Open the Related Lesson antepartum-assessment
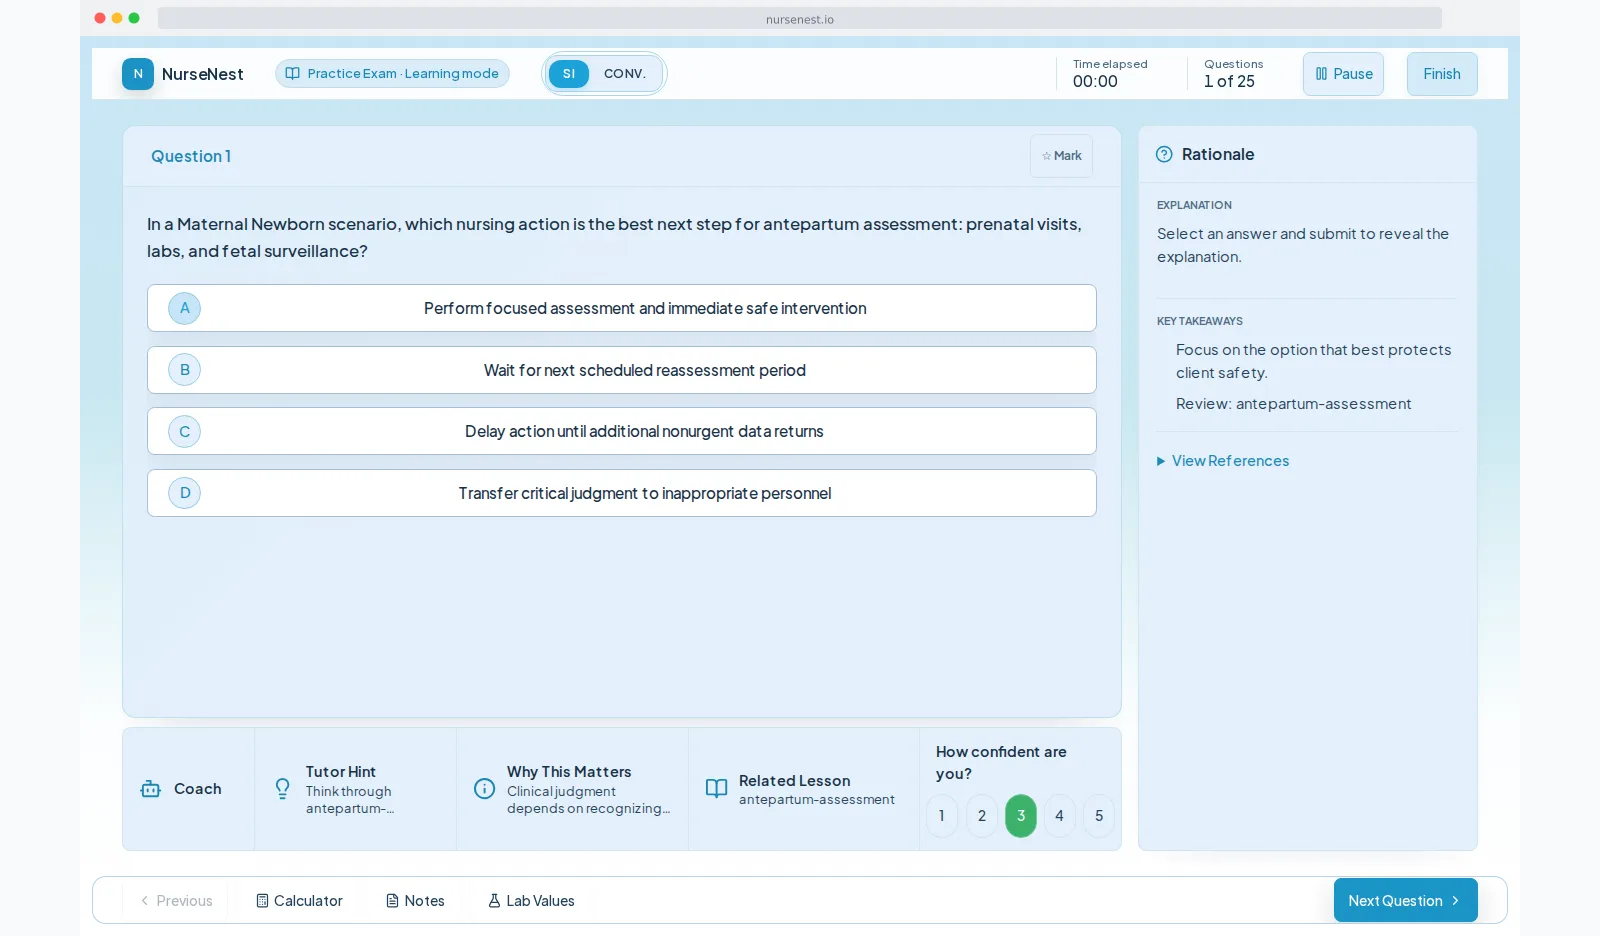This screenshot has height=936, width=1600. click(x=804, y=789)
